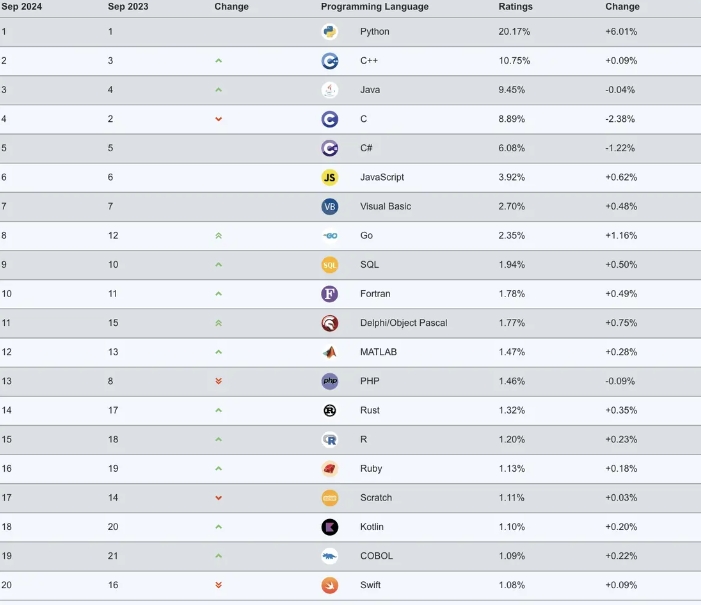
Task: Click the yellow JavaScript JS icon
Action: click(x=329, y=177)
